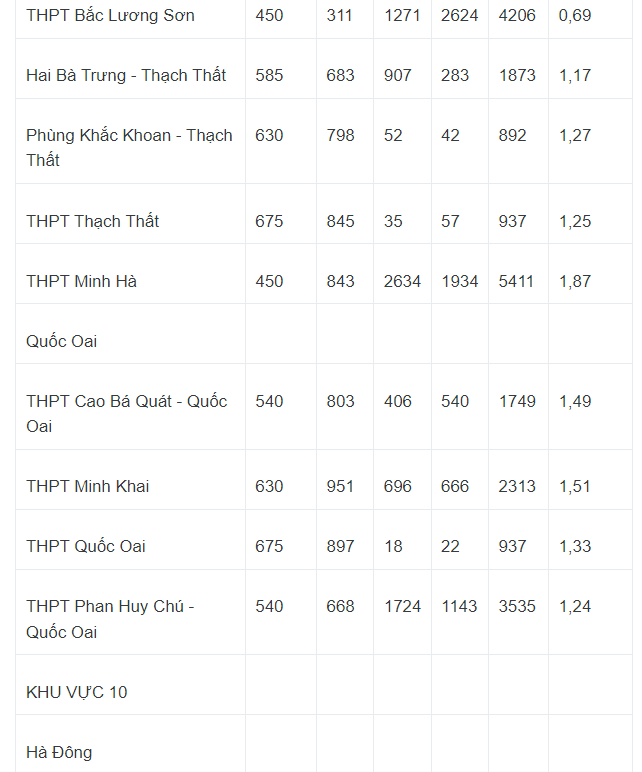The height and width of the screenshot is (772, 642).
Task: Click the 951 value in Minh Khai row
Action: (x=340, y=486)
